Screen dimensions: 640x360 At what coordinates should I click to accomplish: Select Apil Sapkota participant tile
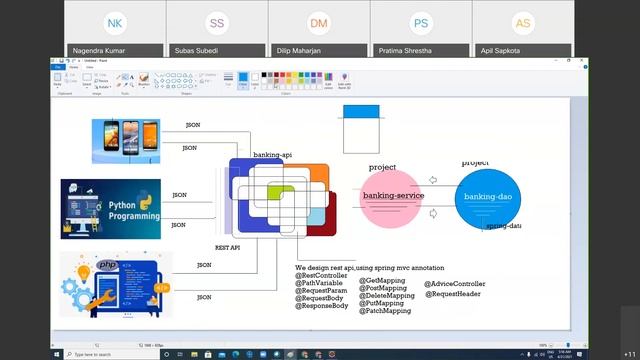click(523, 28)
